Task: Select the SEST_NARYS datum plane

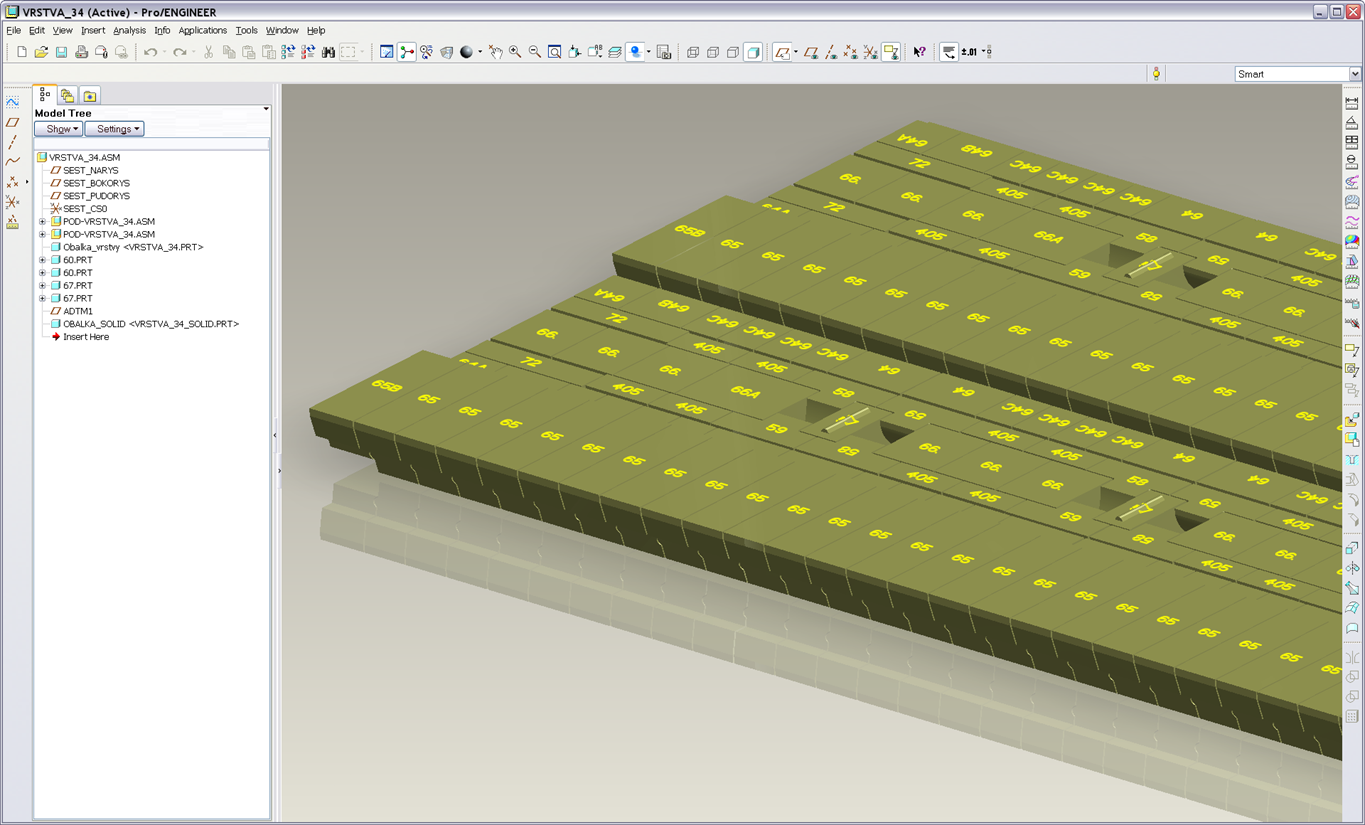Action: tap(91, 170)
